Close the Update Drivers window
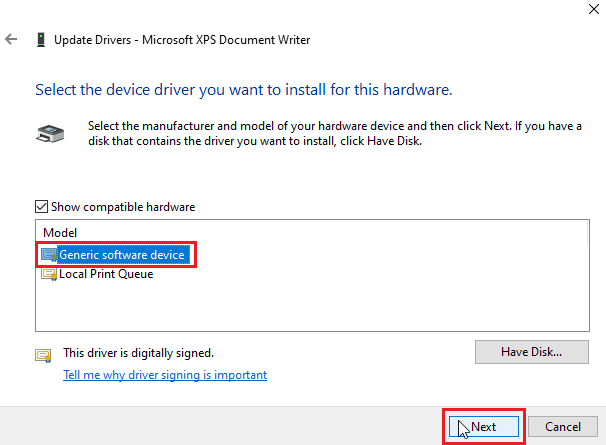Viewport: 606px width, 445px height. tap(585, 8)
